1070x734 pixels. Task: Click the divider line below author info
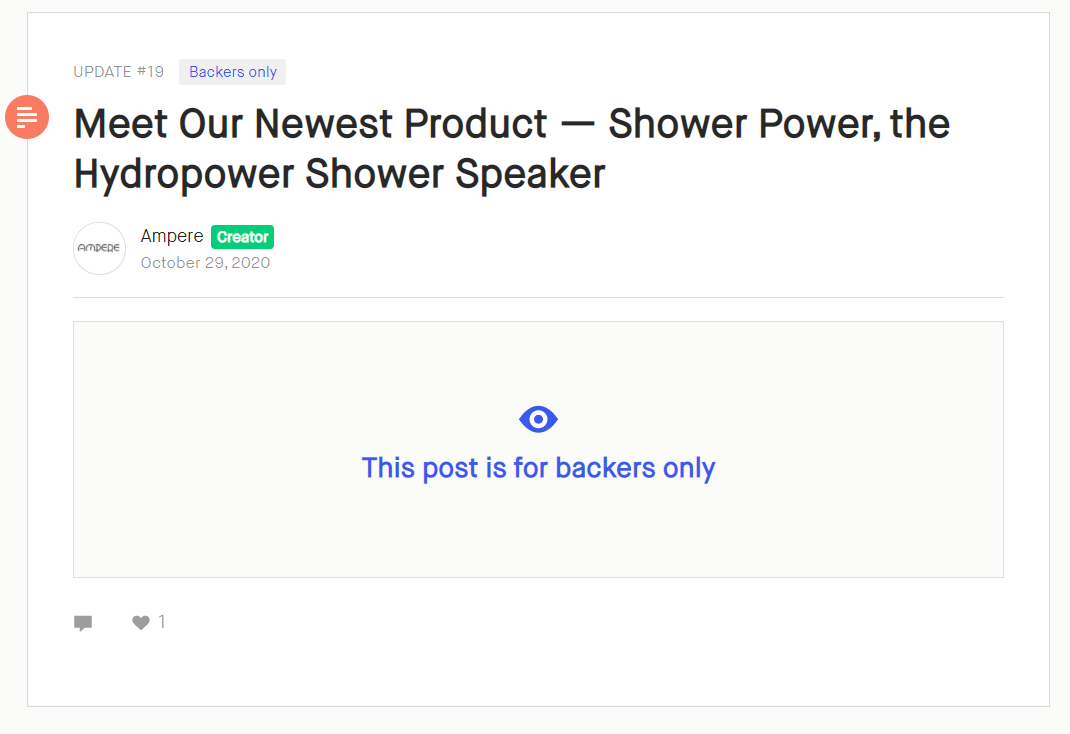[x=538, y=297]
